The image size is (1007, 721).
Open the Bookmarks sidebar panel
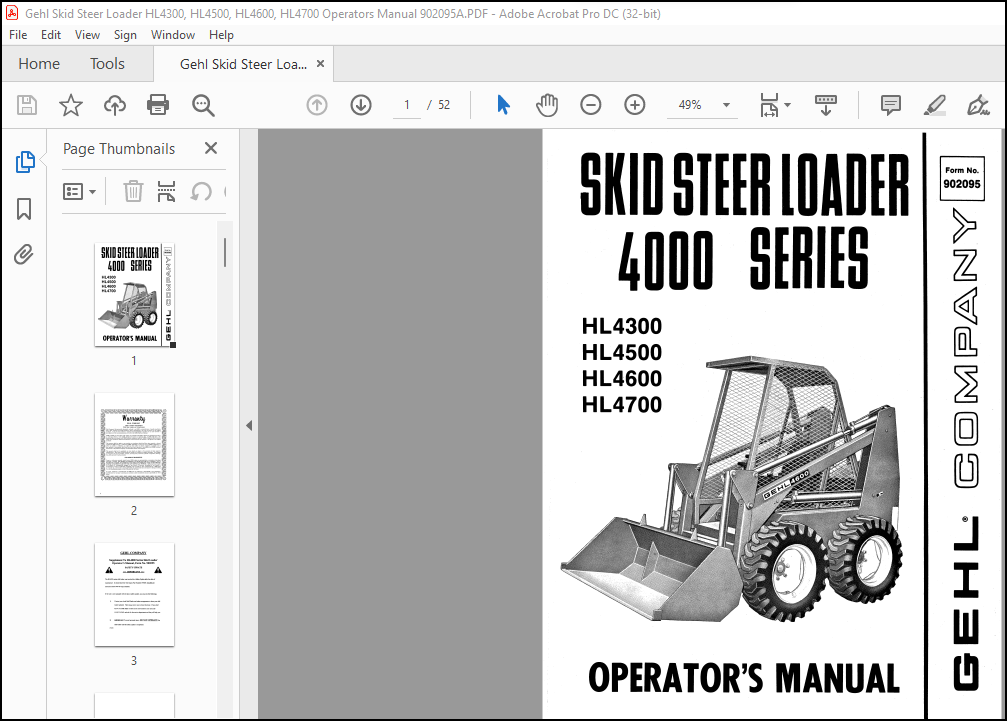pyautogui.click(x=24, y=209)
